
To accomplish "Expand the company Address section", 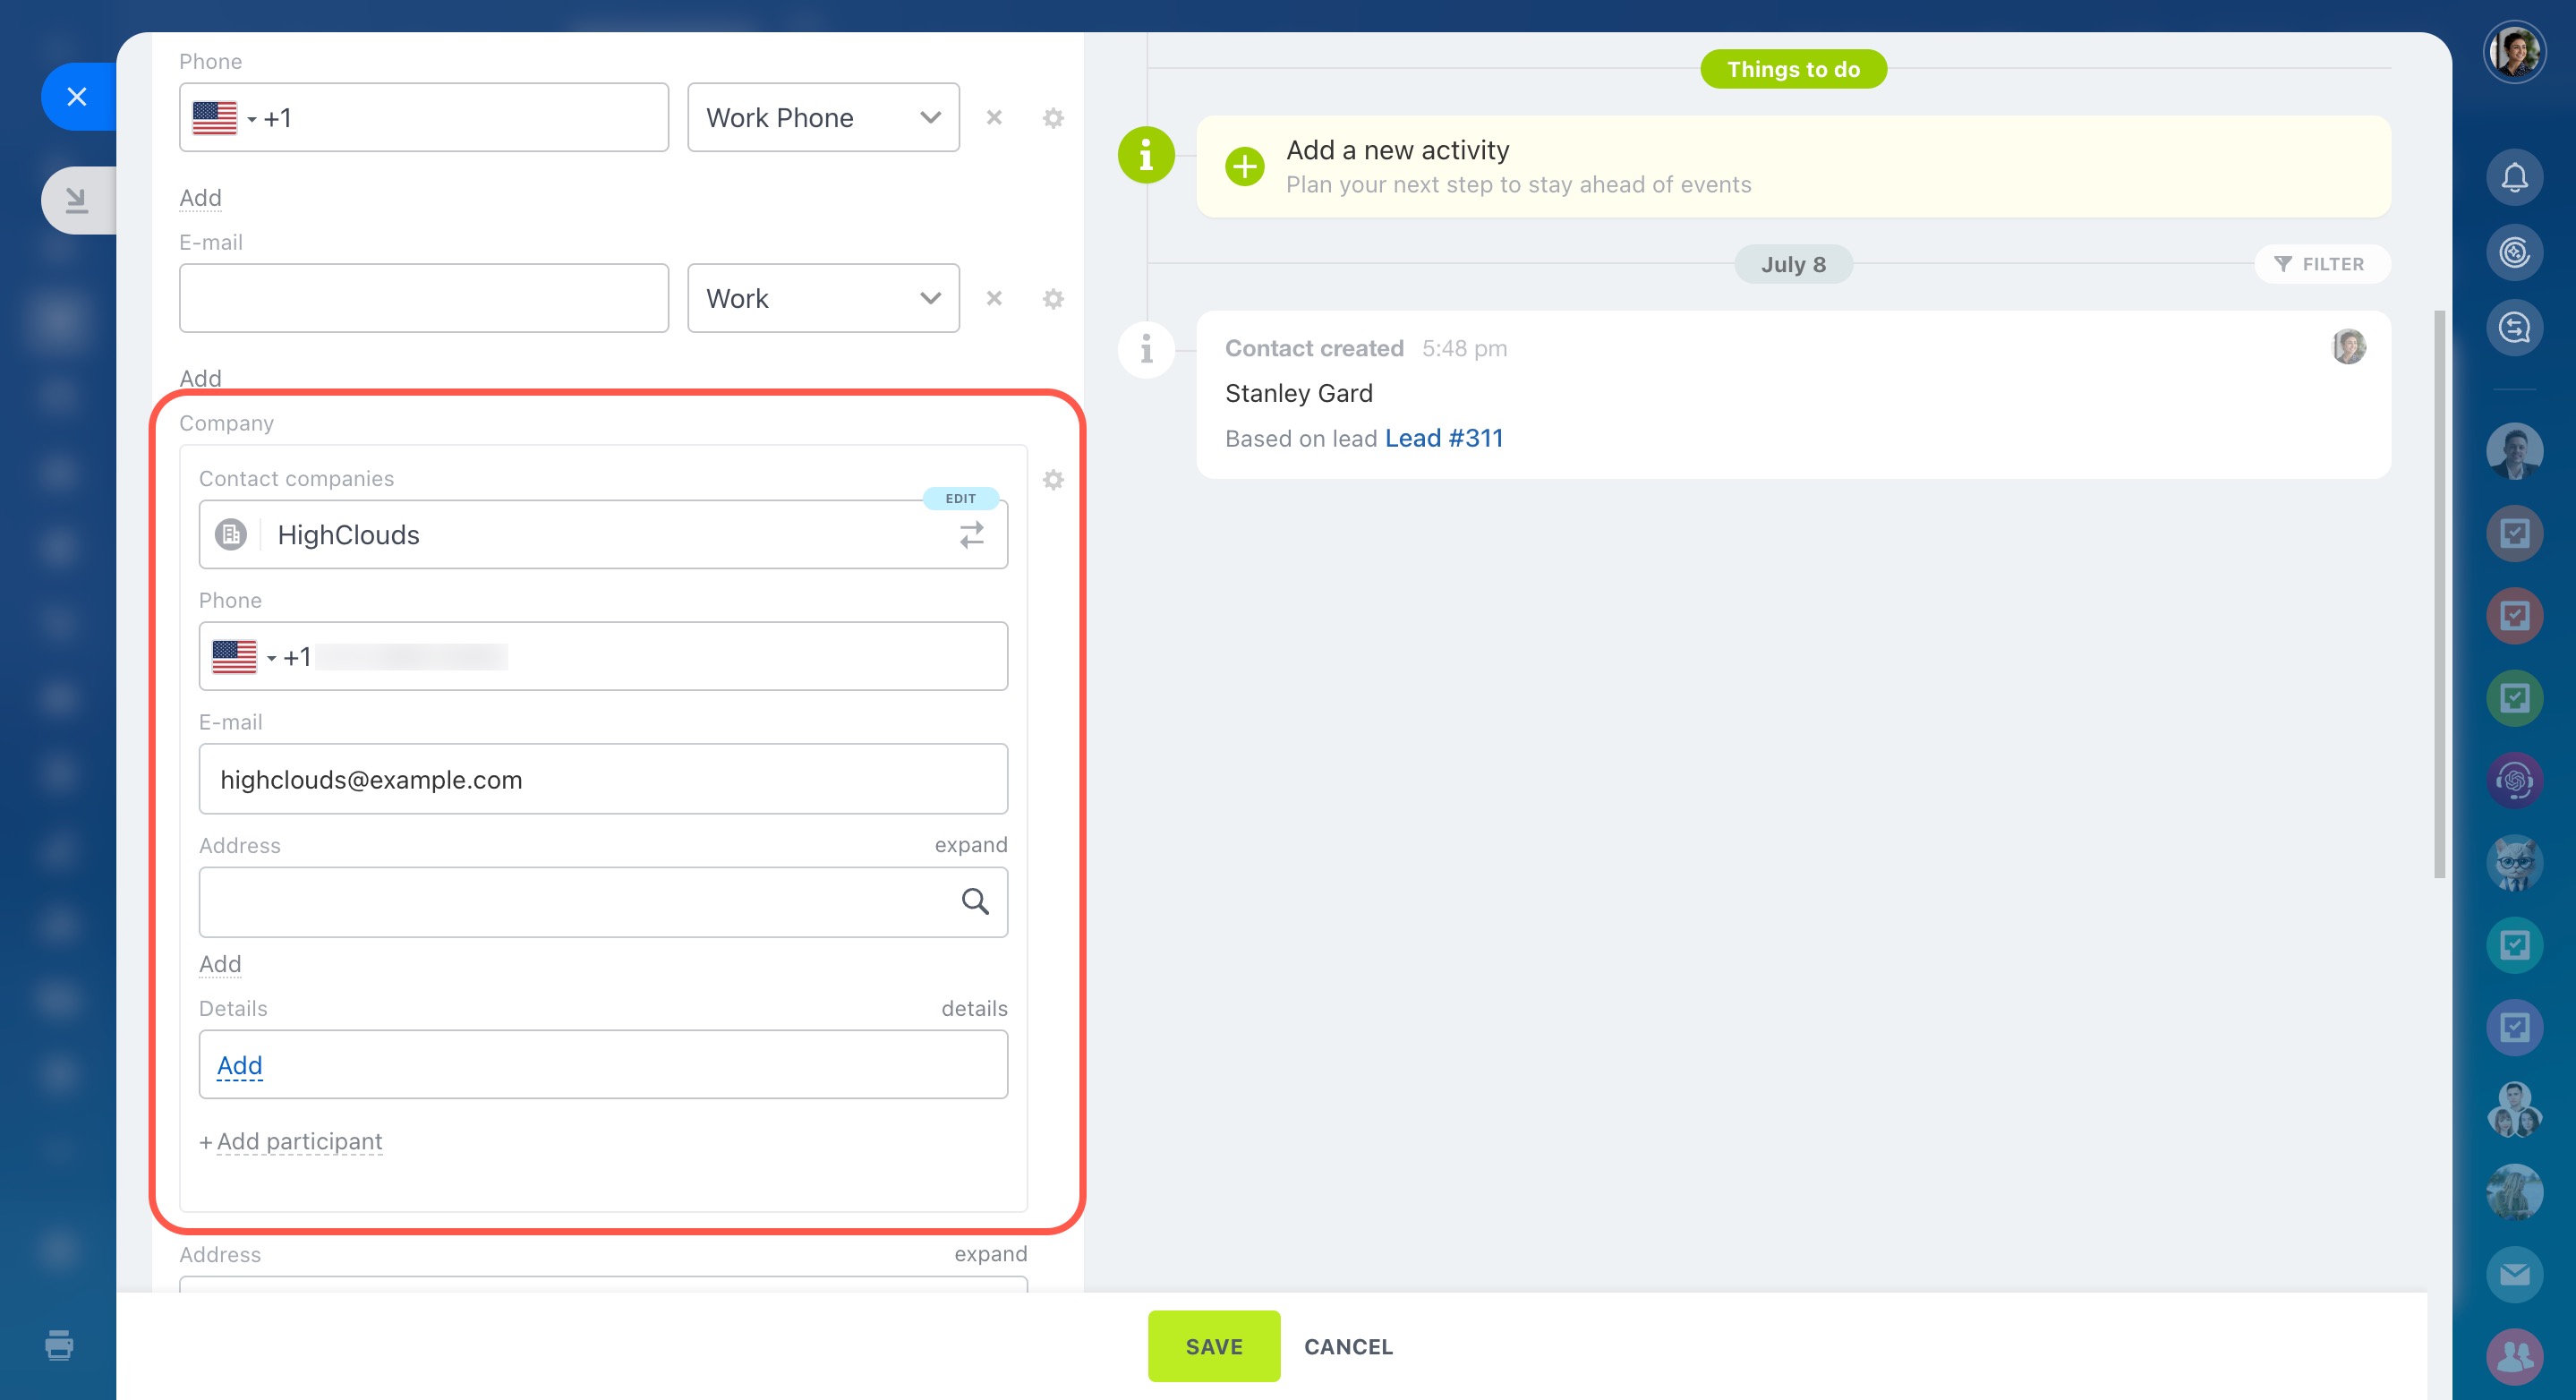I will tap(970, 845).
